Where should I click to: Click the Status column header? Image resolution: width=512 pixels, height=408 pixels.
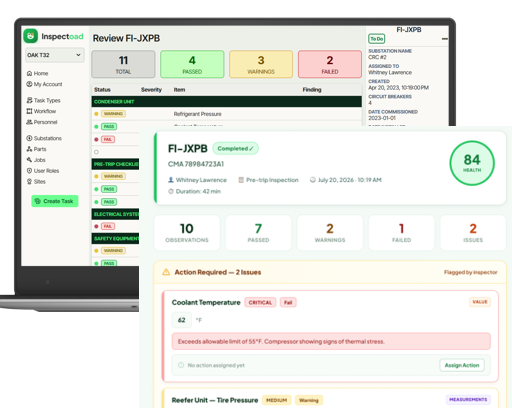(102, 90)
